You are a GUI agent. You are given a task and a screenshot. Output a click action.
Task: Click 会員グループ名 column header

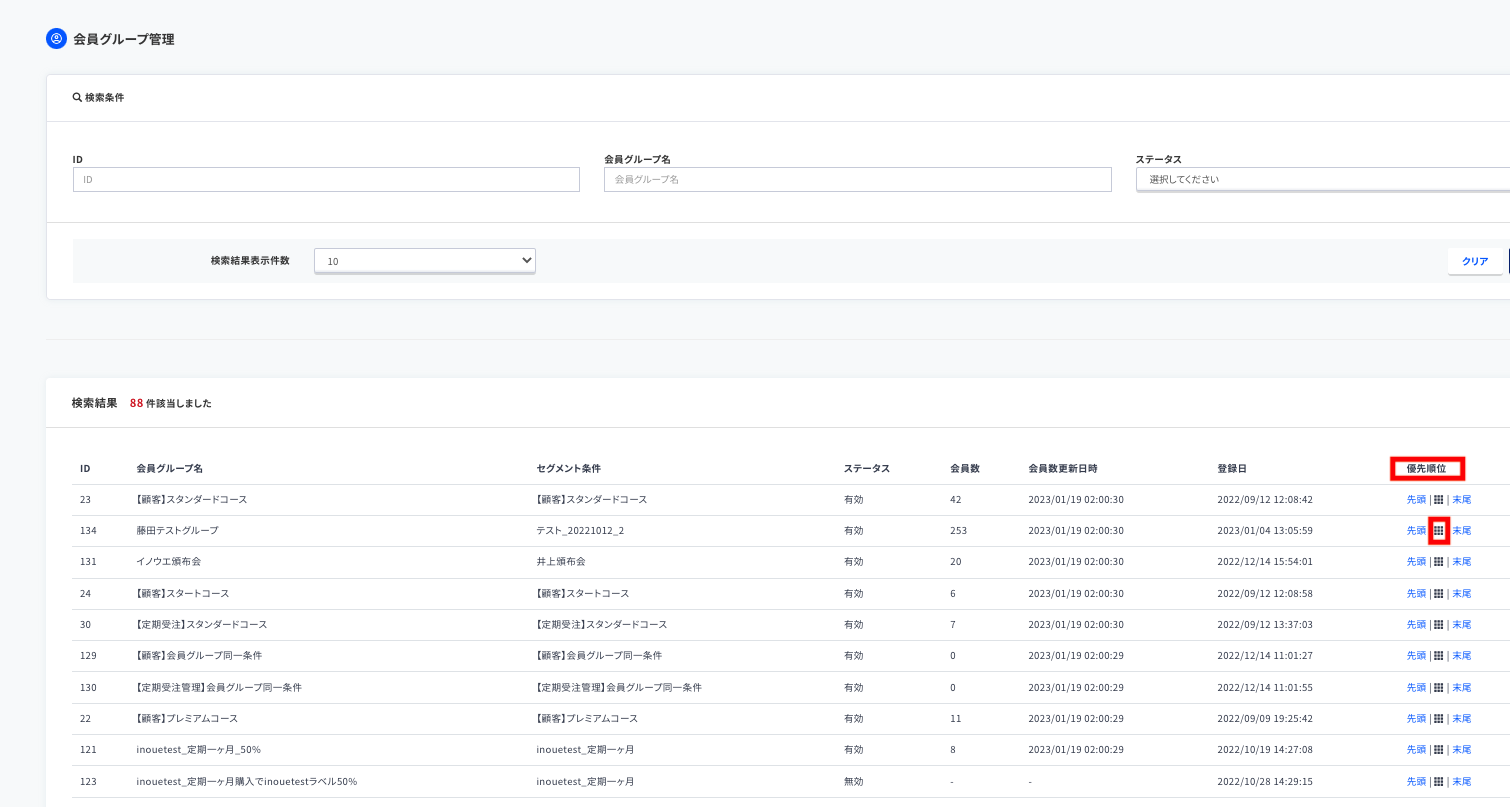[x=170, y=468]
